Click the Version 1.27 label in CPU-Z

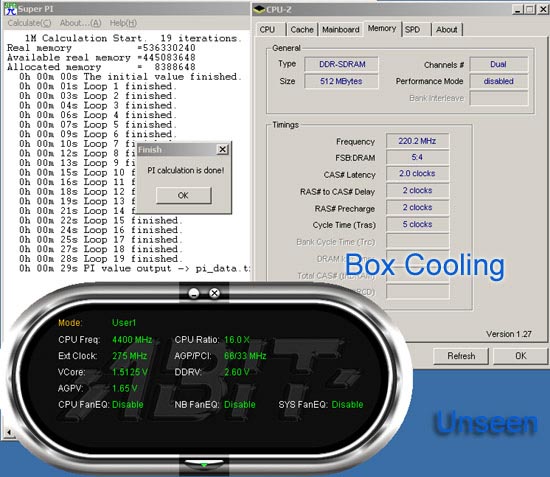tap(509, 334)
